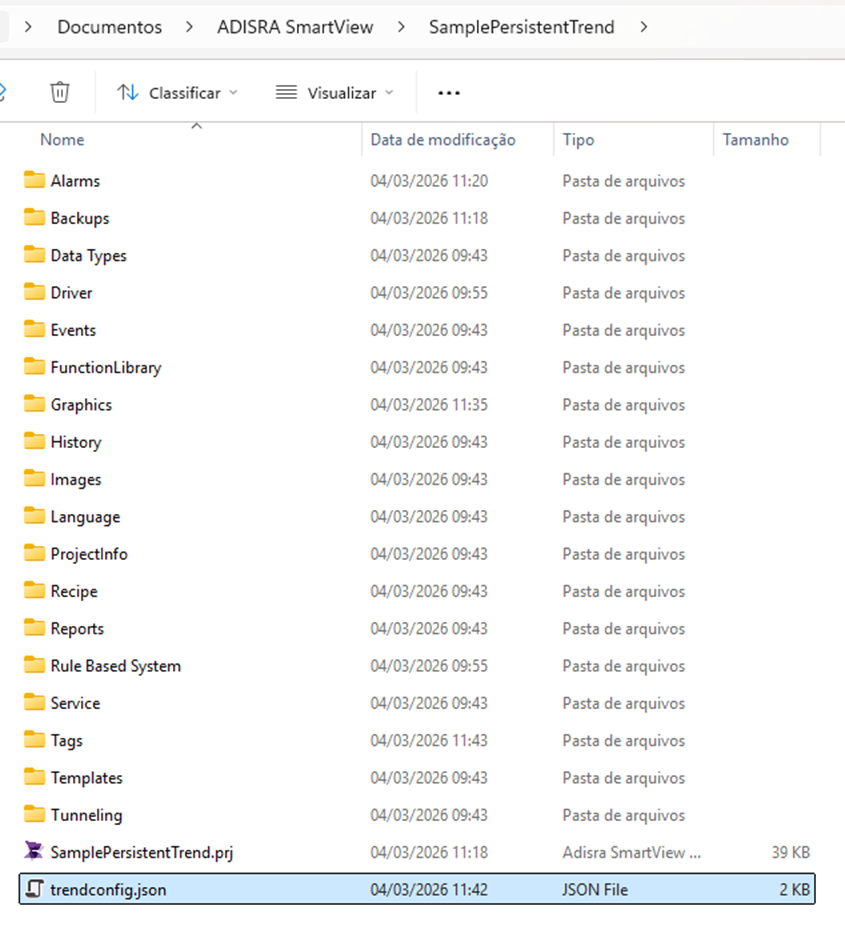Select the History folder name

[x=76, y=442]
